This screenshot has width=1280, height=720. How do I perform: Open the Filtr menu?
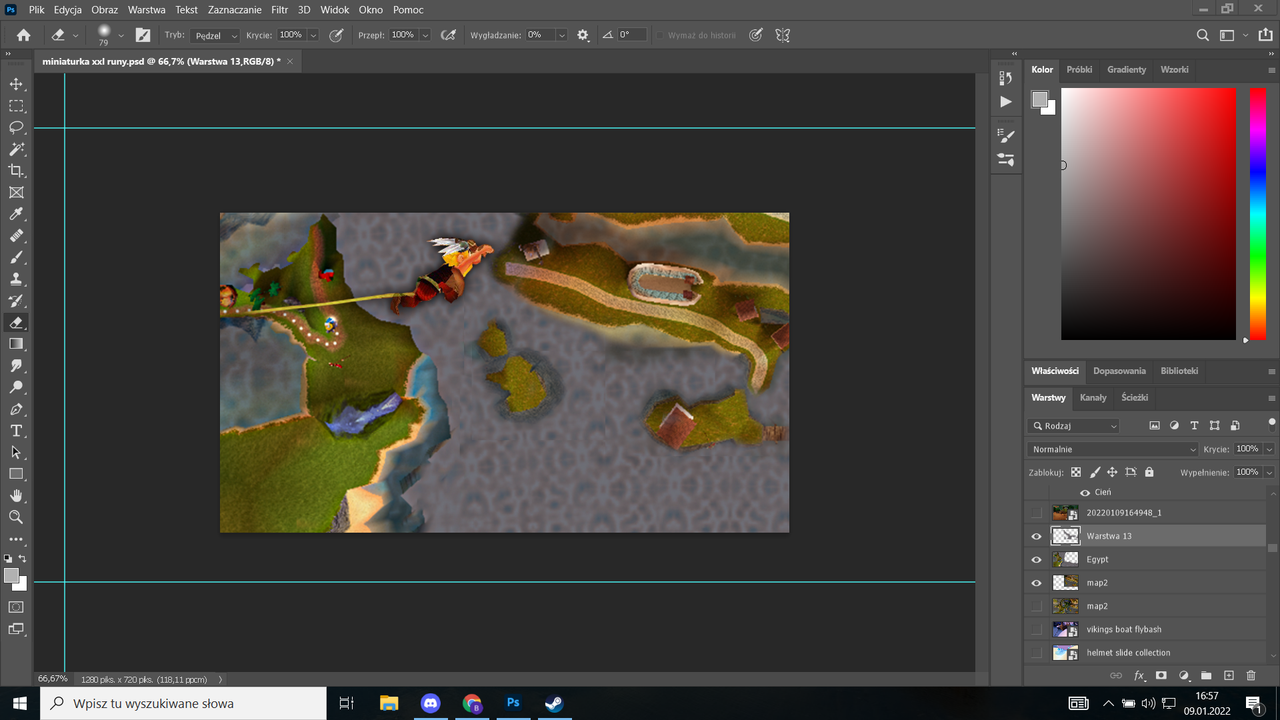280,9
